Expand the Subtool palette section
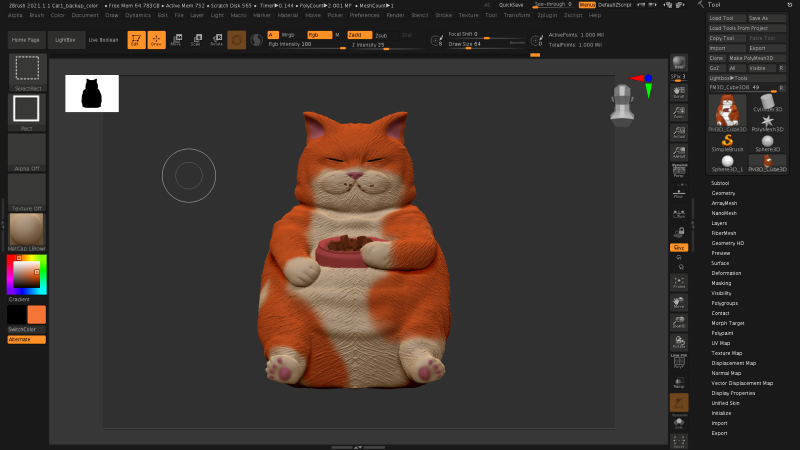Image resolution: width=800 pixels, height=450 pixels. (720, 183)
